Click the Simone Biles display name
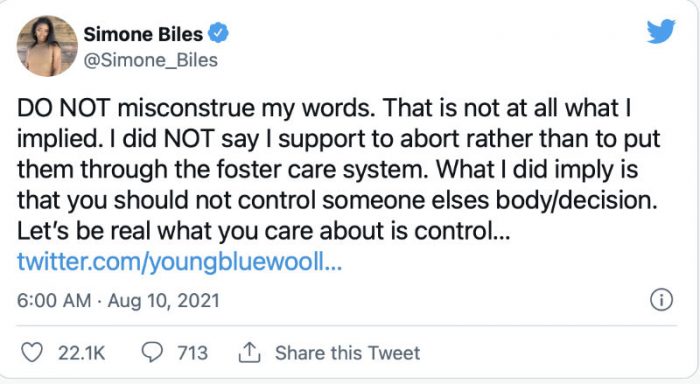700x384 pixels. coord(143,34)
